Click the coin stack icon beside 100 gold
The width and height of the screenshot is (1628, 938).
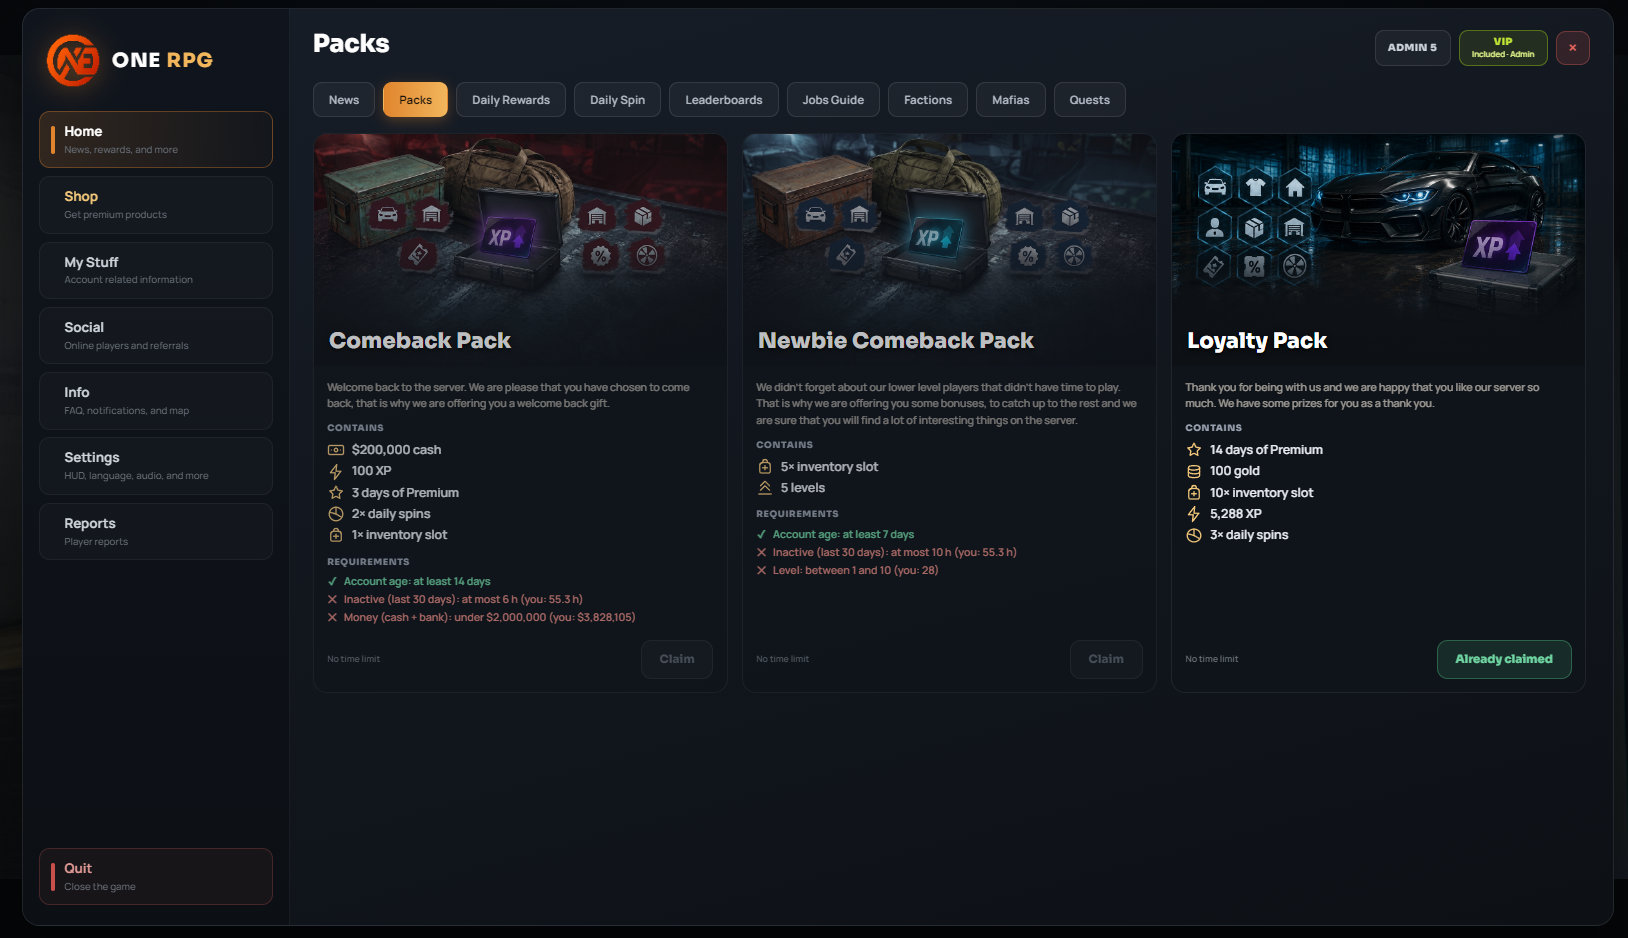1194,471
